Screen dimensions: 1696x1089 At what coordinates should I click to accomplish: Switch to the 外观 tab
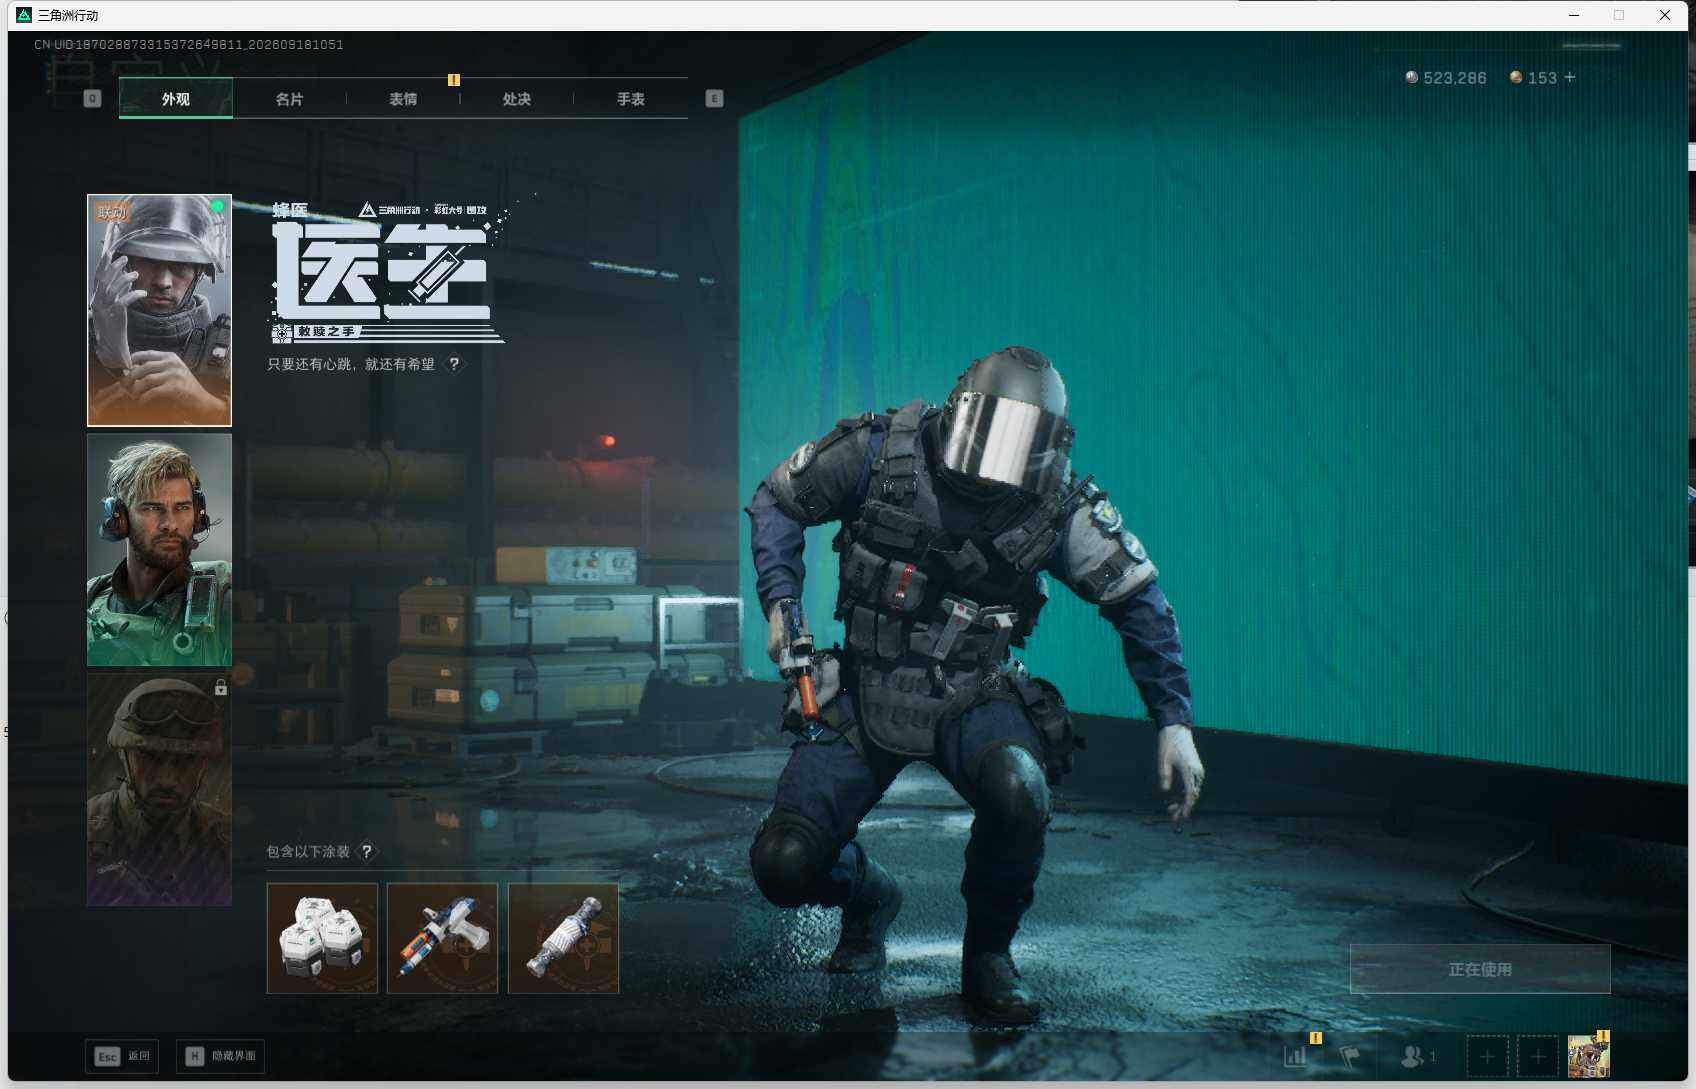coord(176,98)
